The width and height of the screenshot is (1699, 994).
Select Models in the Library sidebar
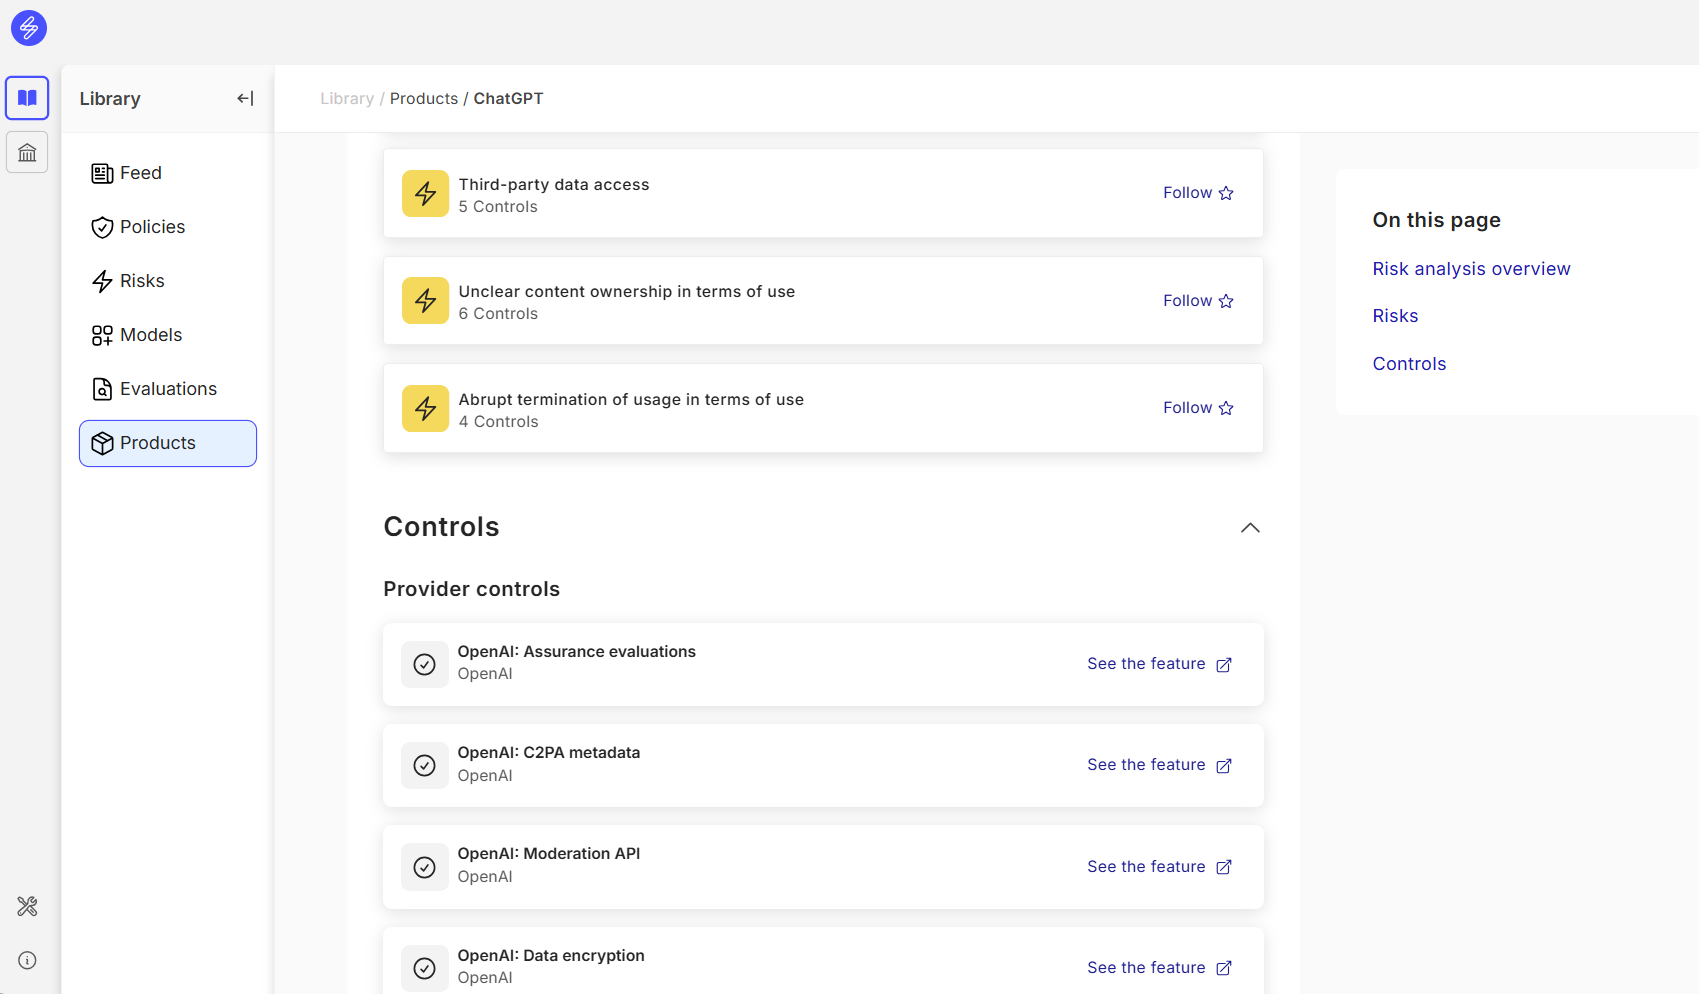click(x=151, y=335)
